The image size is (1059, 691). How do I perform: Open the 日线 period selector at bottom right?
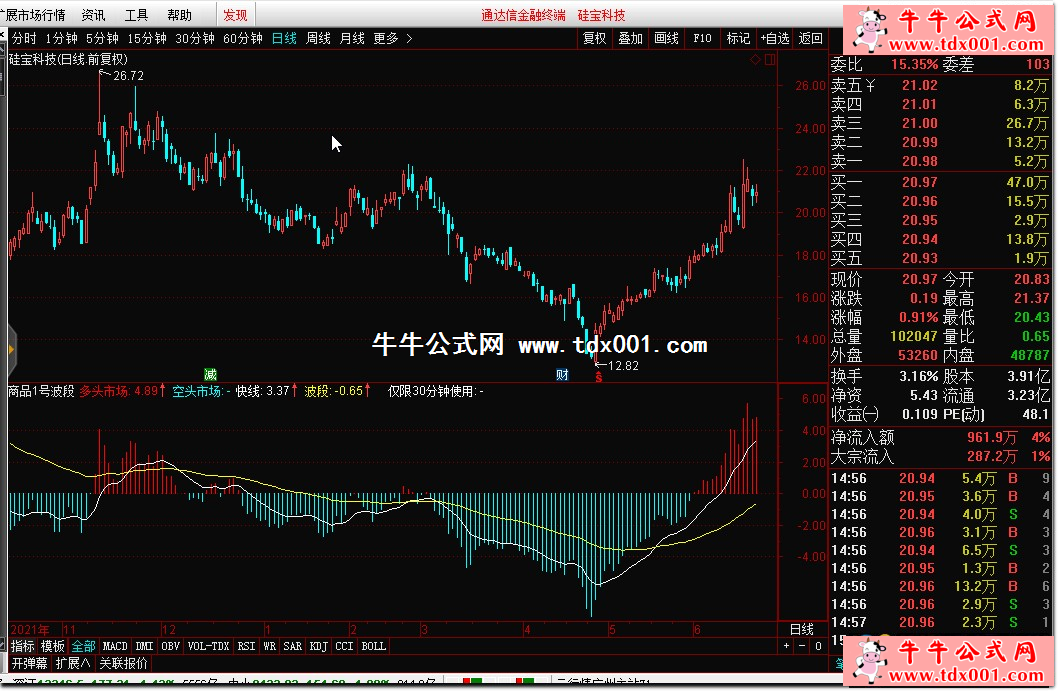click(801, 629)
